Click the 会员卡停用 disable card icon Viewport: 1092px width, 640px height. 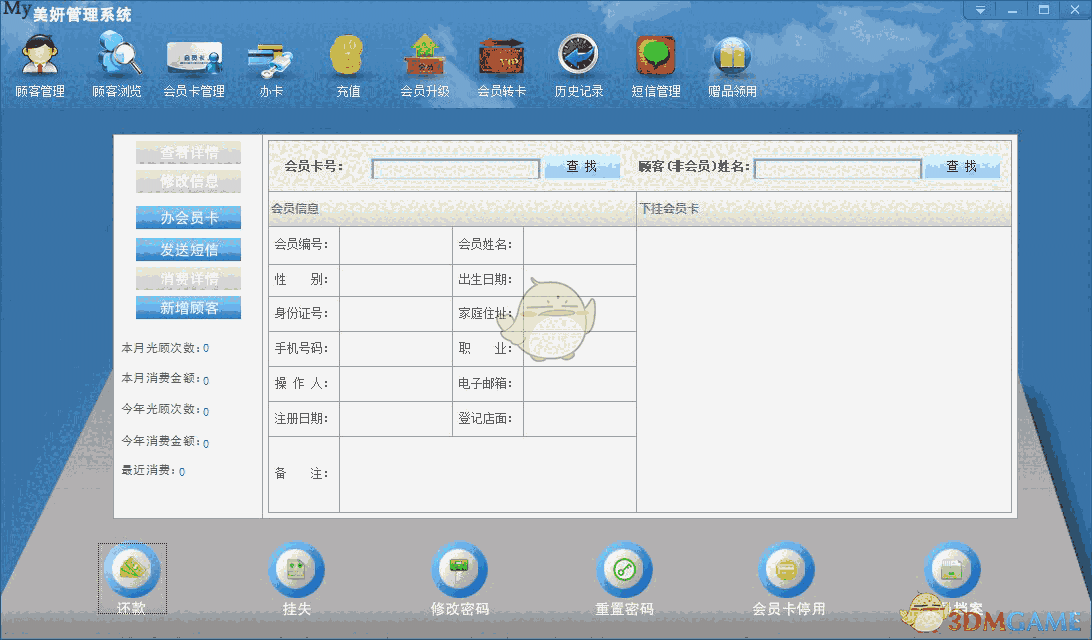pyautogui.click(x=787, y=570)
